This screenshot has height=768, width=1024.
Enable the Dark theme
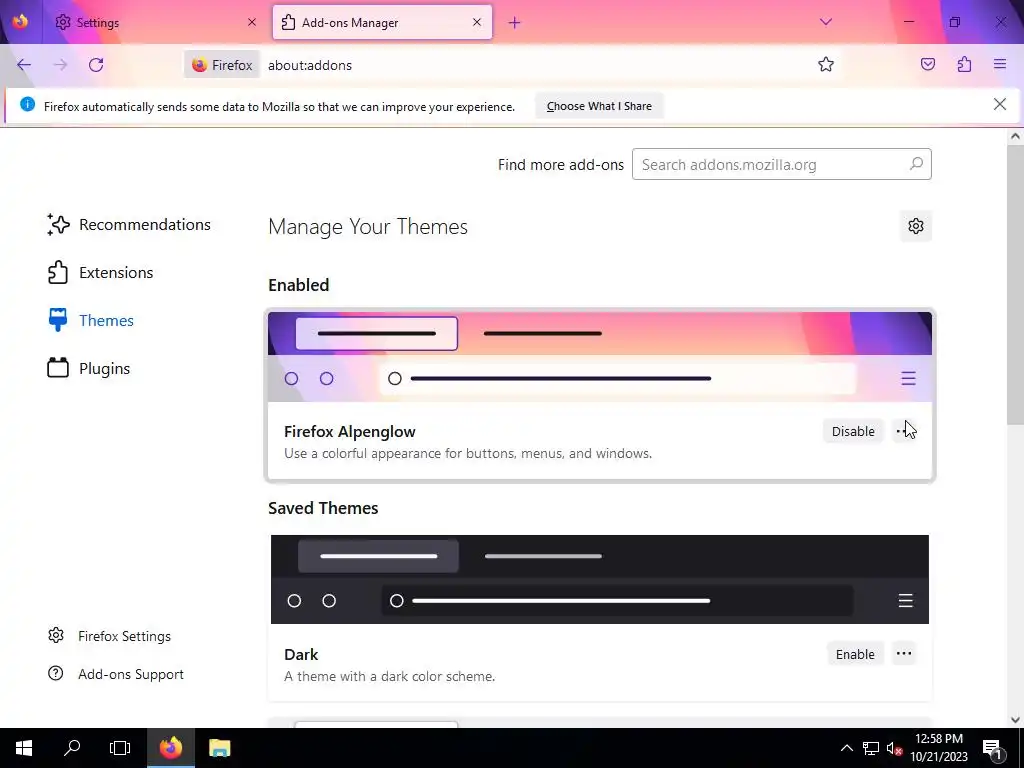855,654
